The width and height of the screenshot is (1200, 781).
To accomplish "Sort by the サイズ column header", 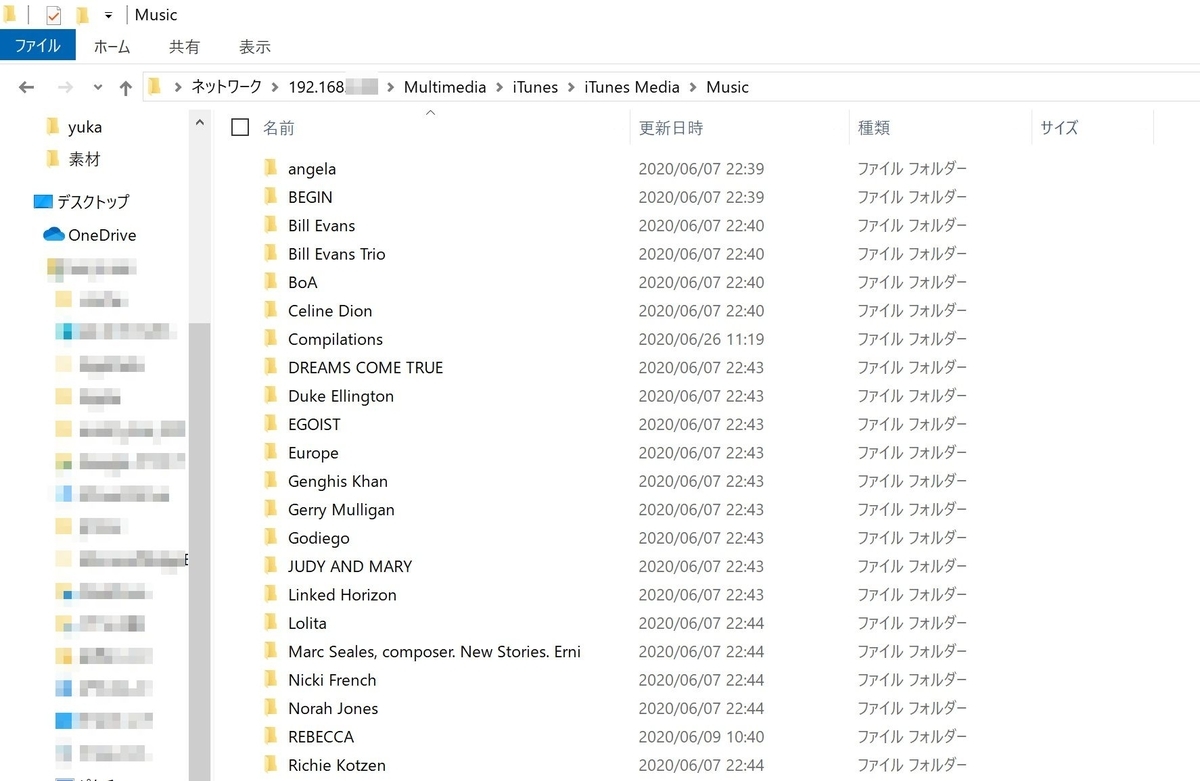I will tap(1059, 128).
